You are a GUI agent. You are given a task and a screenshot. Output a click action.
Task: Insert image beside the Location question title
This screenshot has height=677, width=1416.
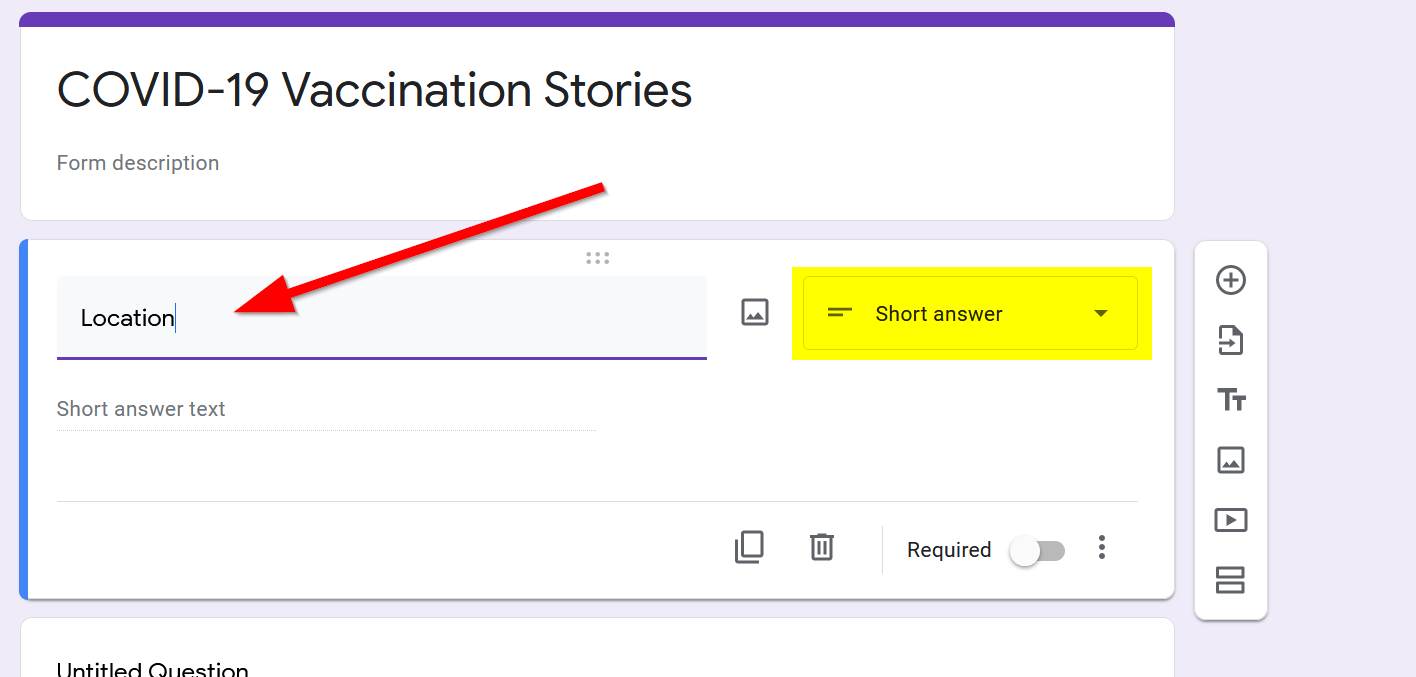coord(755,312)
